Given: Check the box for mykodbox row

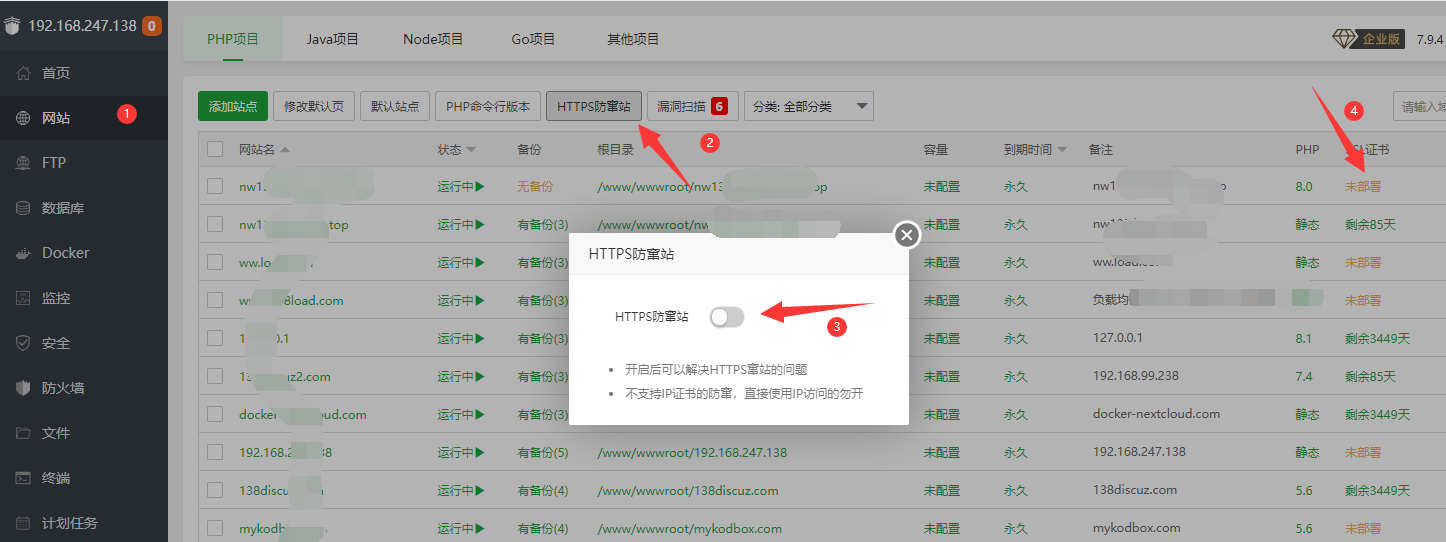Looking at the screenshot, I should coord(215,528).
